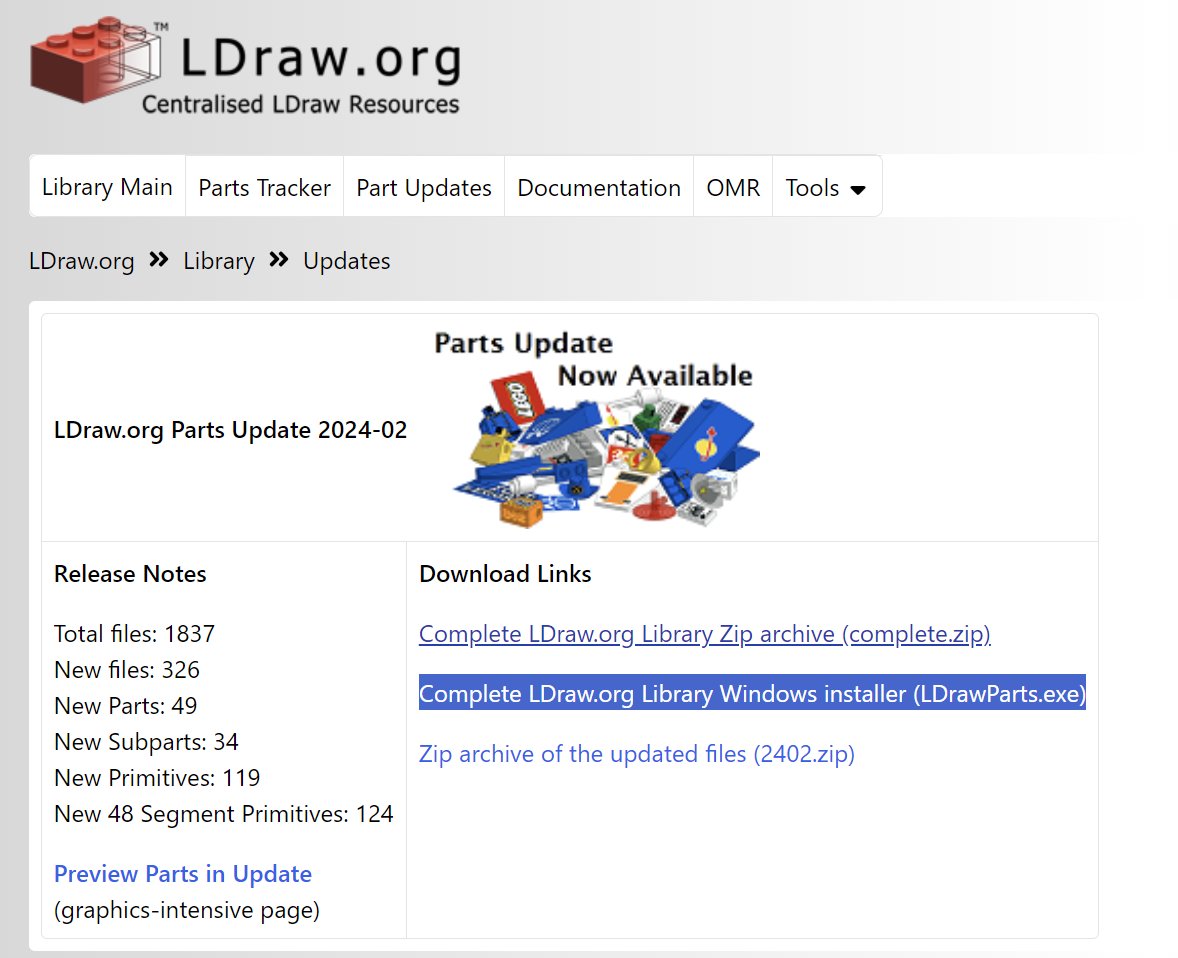Navigate to Library breadcrumb
The image size is (1178, 958).
(219, 261)
